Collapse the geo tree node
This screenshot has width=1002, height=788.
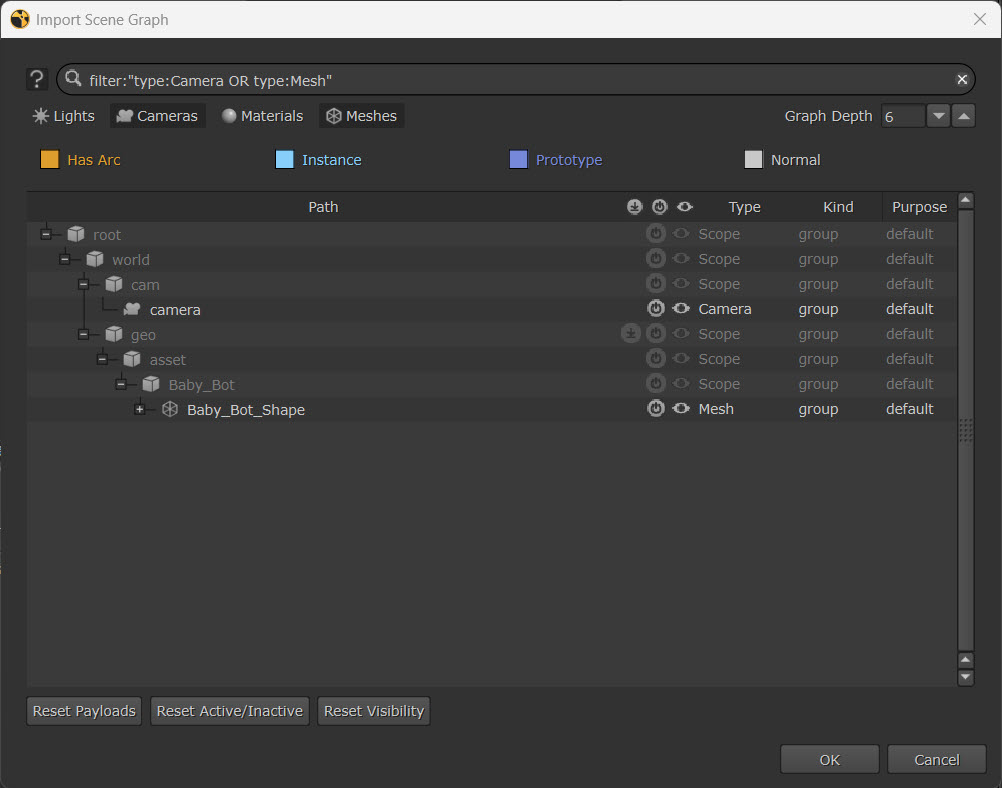pyautogui.click(x=84, y=335)
